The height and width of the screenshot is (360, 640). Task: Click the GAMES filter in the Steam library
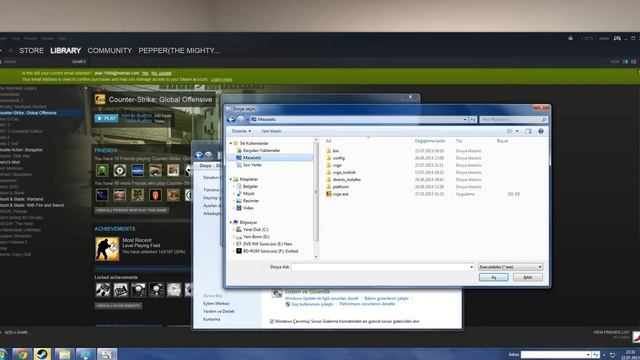point(79,62)
